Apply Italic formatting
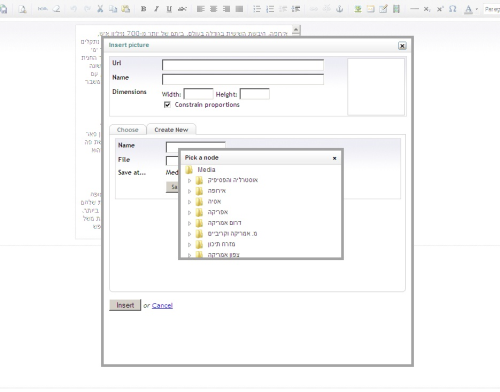 [x=156, y=9]
